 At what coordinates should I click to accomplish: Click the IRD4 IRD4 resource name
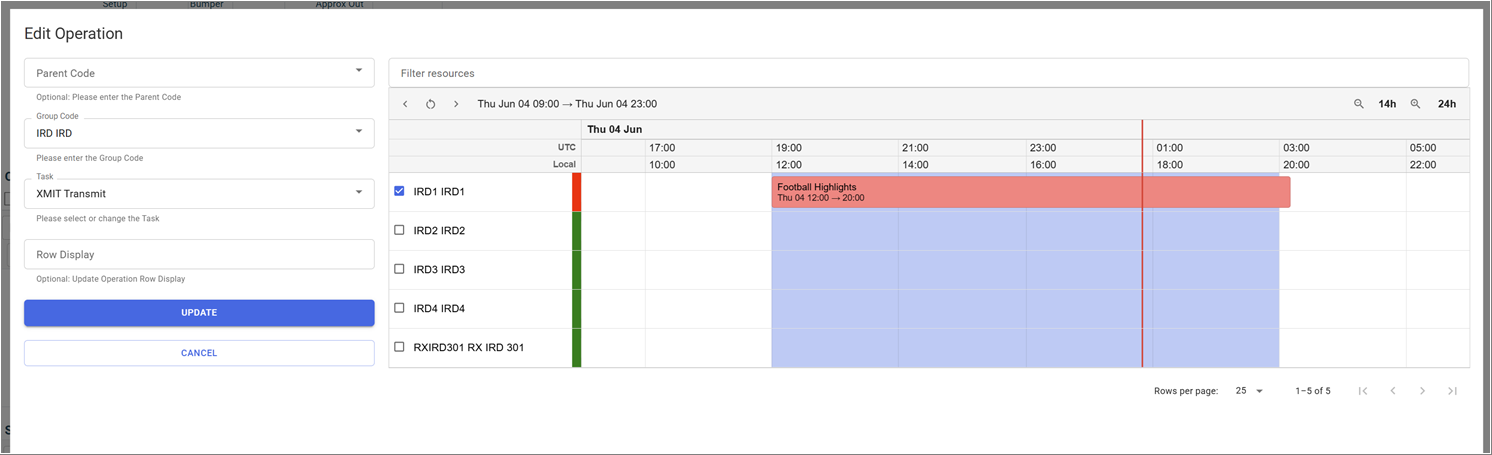pos(439,309)
